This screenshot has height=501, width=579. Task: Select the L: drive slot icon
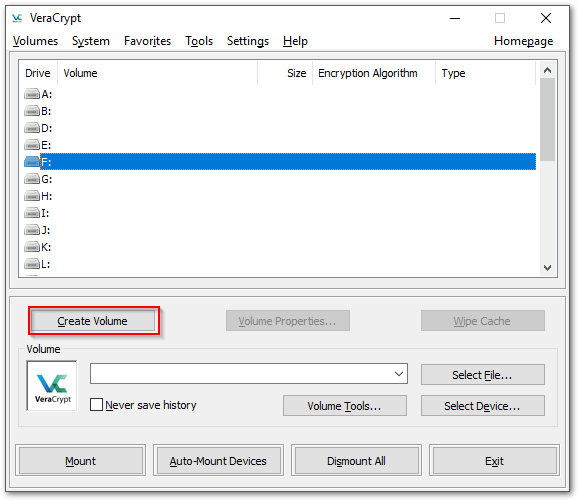pyautogui.click(x=32, y=264)
